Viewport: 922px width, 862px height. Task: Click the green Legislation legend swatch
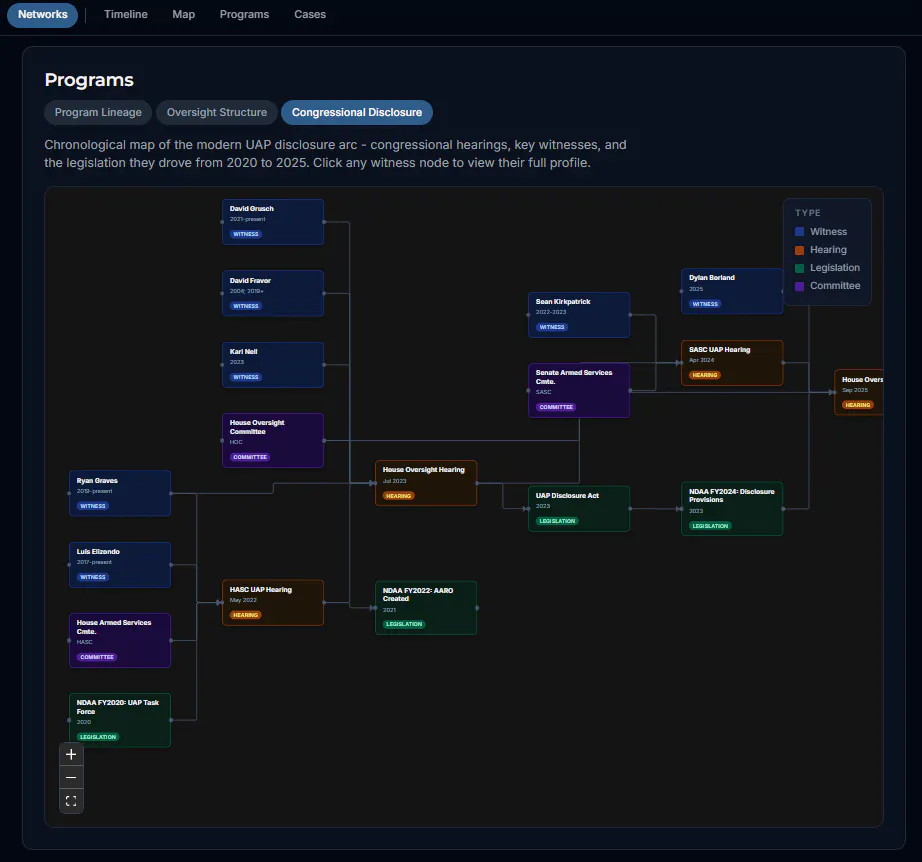point(799,268)
